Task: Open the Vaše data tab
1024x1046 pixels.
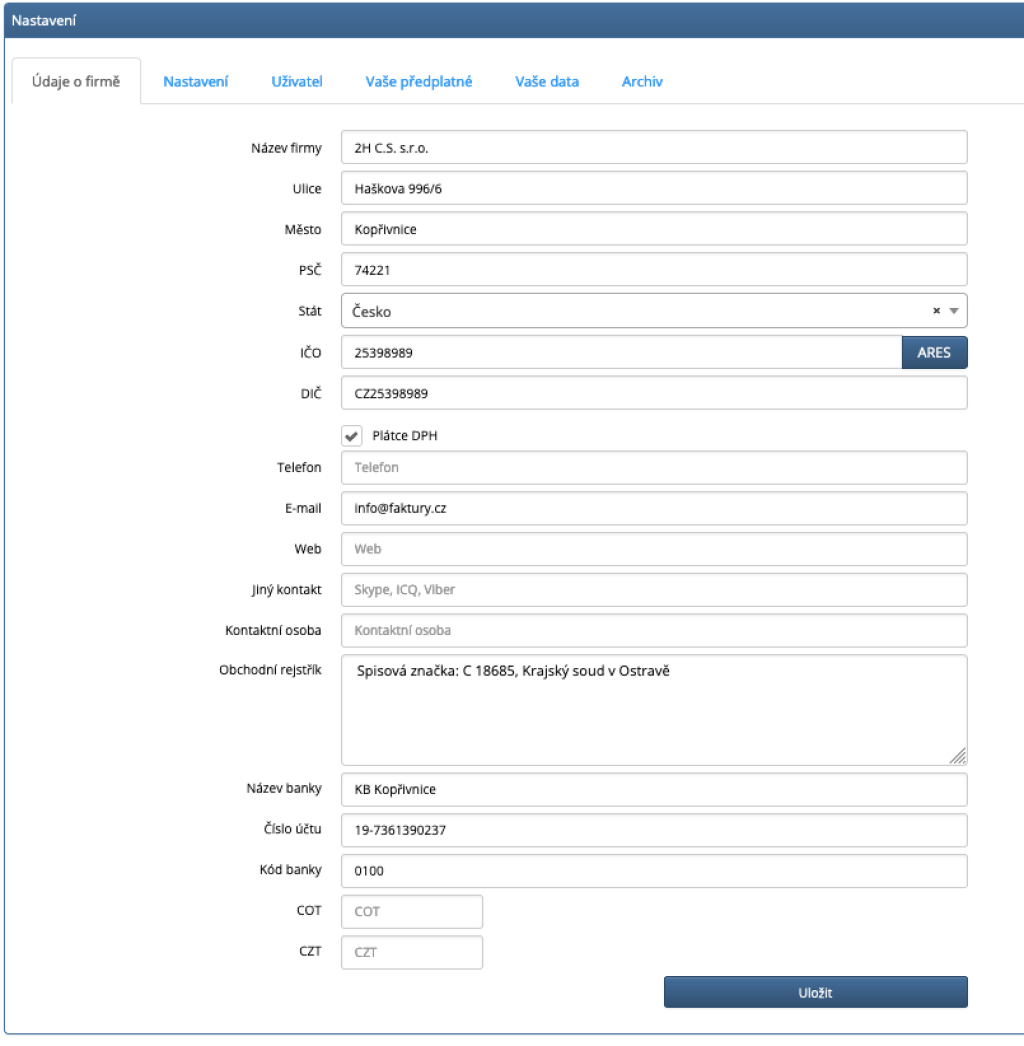Action: coord(547,82)
